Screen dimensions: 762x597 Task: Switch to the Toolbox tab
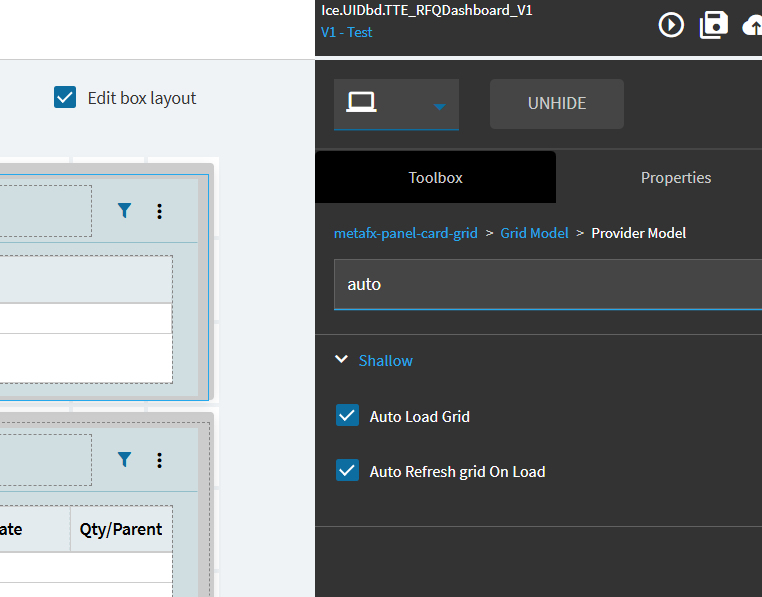pos(435,177)
